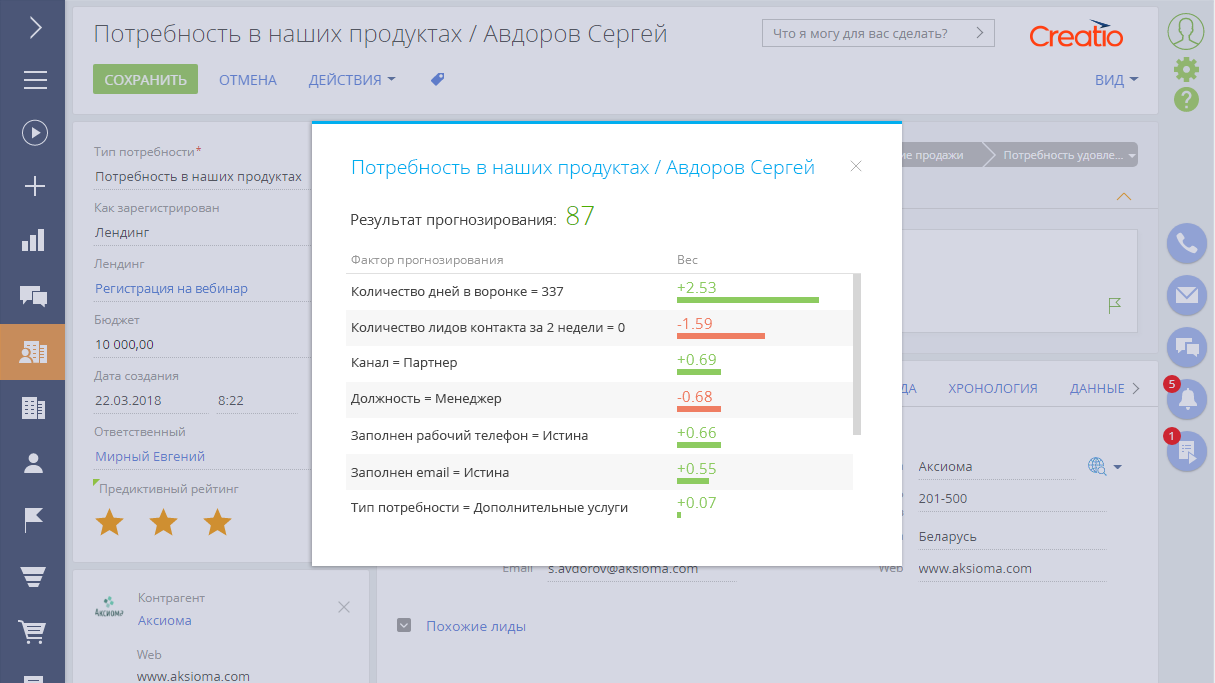Click the Creatio logo
Viewport: 1215px width, 683px height.
pos(1076,34)
